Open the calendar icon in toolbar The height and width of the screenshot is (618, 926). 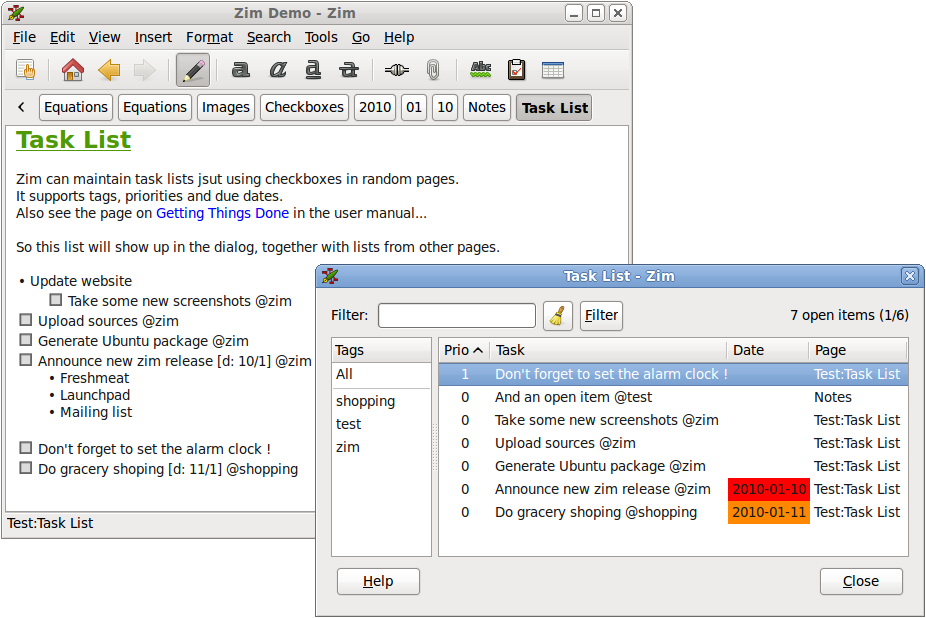click(553, 70)
